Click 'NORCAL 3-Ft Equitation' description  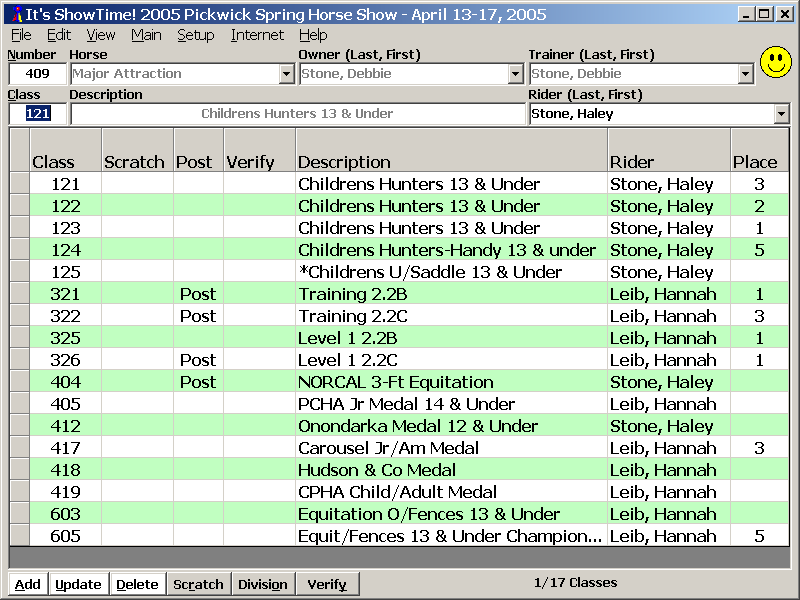coord(396,382)
